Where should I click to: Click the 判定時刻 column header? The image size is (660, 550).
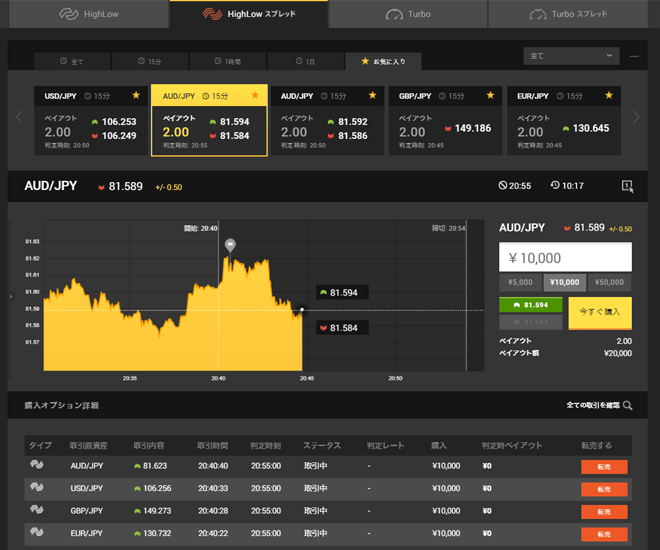click(265, 445)
